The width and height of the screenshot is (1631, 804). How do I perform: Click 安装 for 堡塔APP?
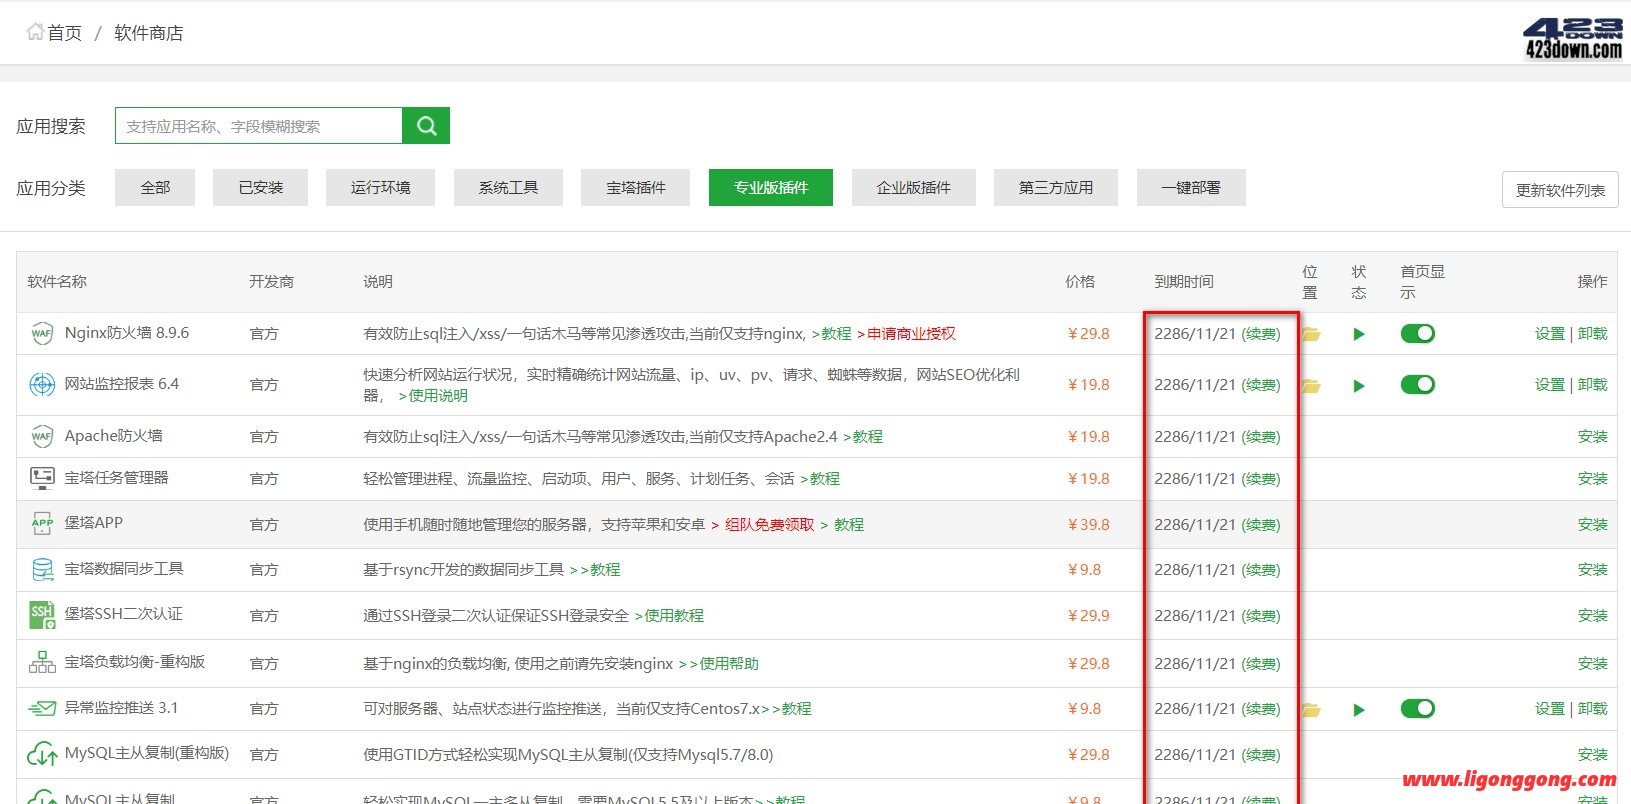pos(1593,525)
